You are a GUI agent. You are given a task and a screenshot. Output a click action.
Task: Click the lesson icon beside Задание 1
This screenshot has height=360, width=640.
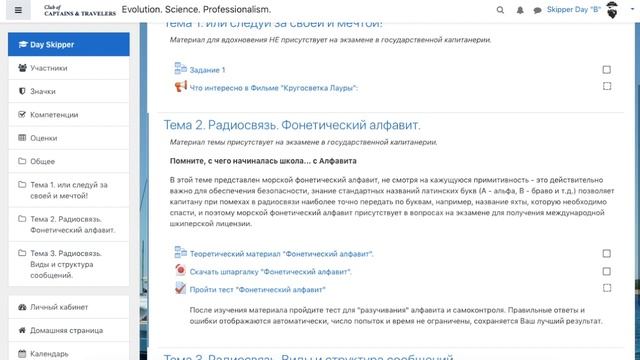coord(180,69)
